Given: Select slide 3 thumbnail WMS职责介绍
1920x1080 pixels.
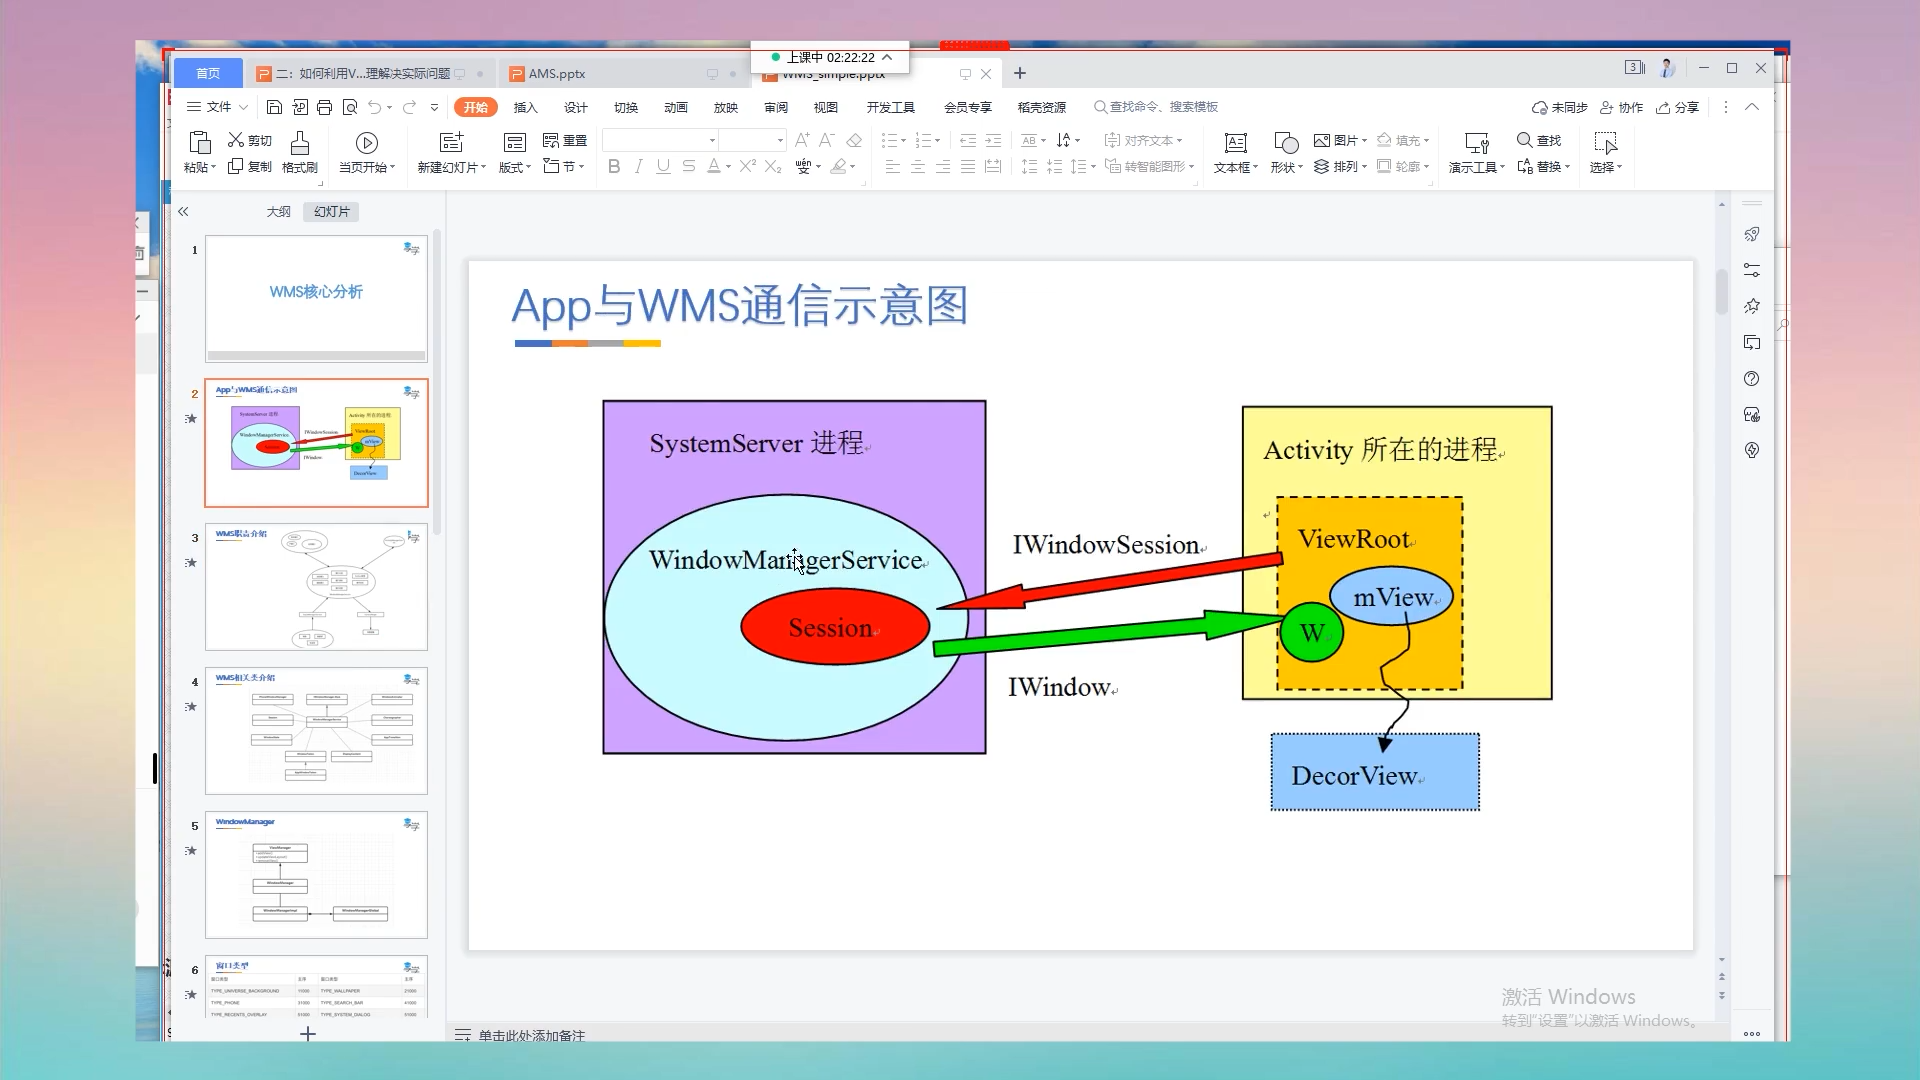Looking at the screenshot, I should [x=316, y=587].
